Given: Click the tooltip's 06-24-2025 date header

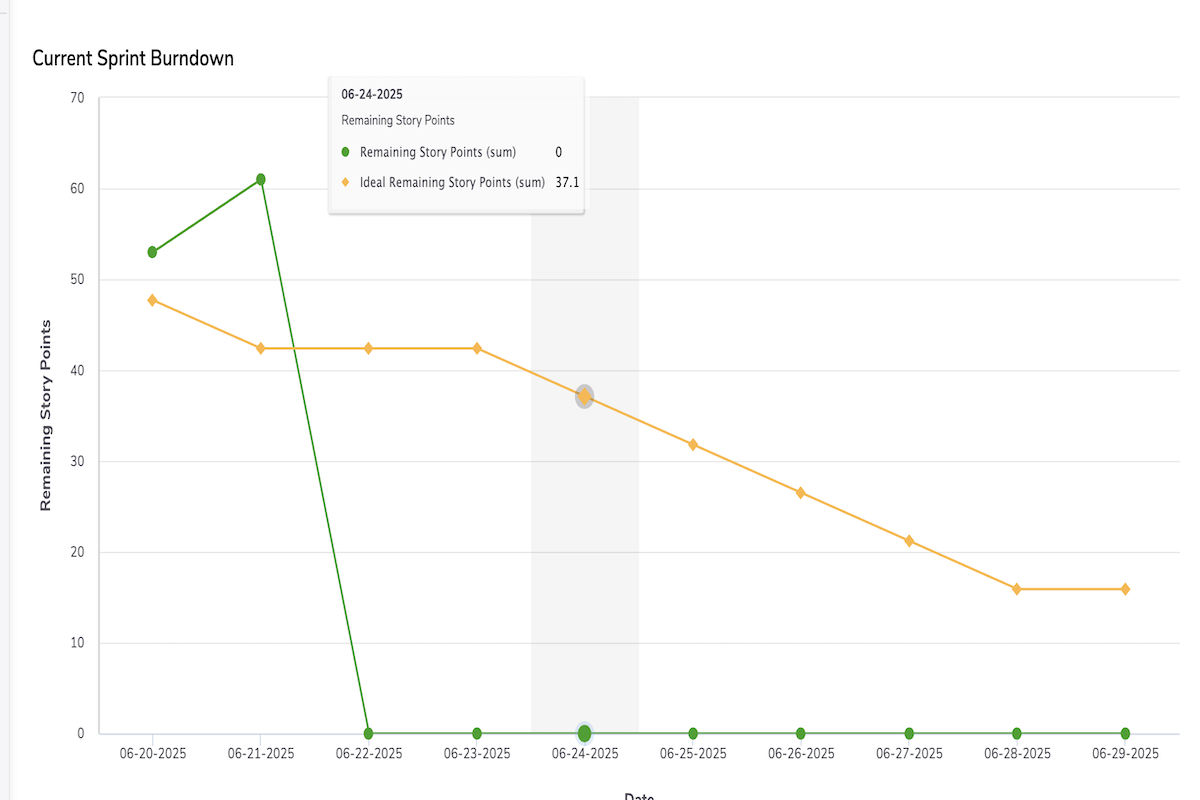Looking at the screenshot, I should pyautogui.click(x=372, y=95).
